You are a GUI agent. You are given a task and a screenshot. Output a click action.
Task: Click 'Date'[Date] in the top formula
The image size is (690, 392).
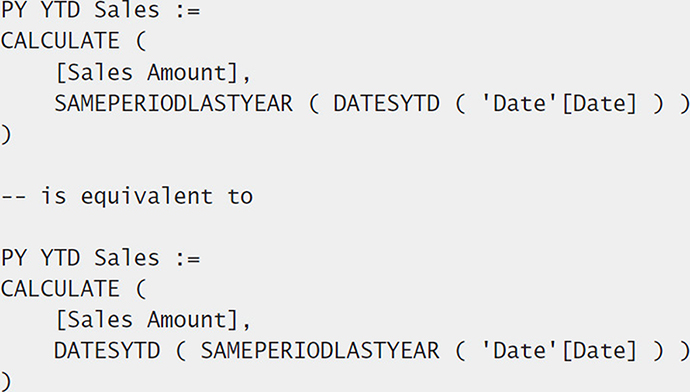click(559, 104)
